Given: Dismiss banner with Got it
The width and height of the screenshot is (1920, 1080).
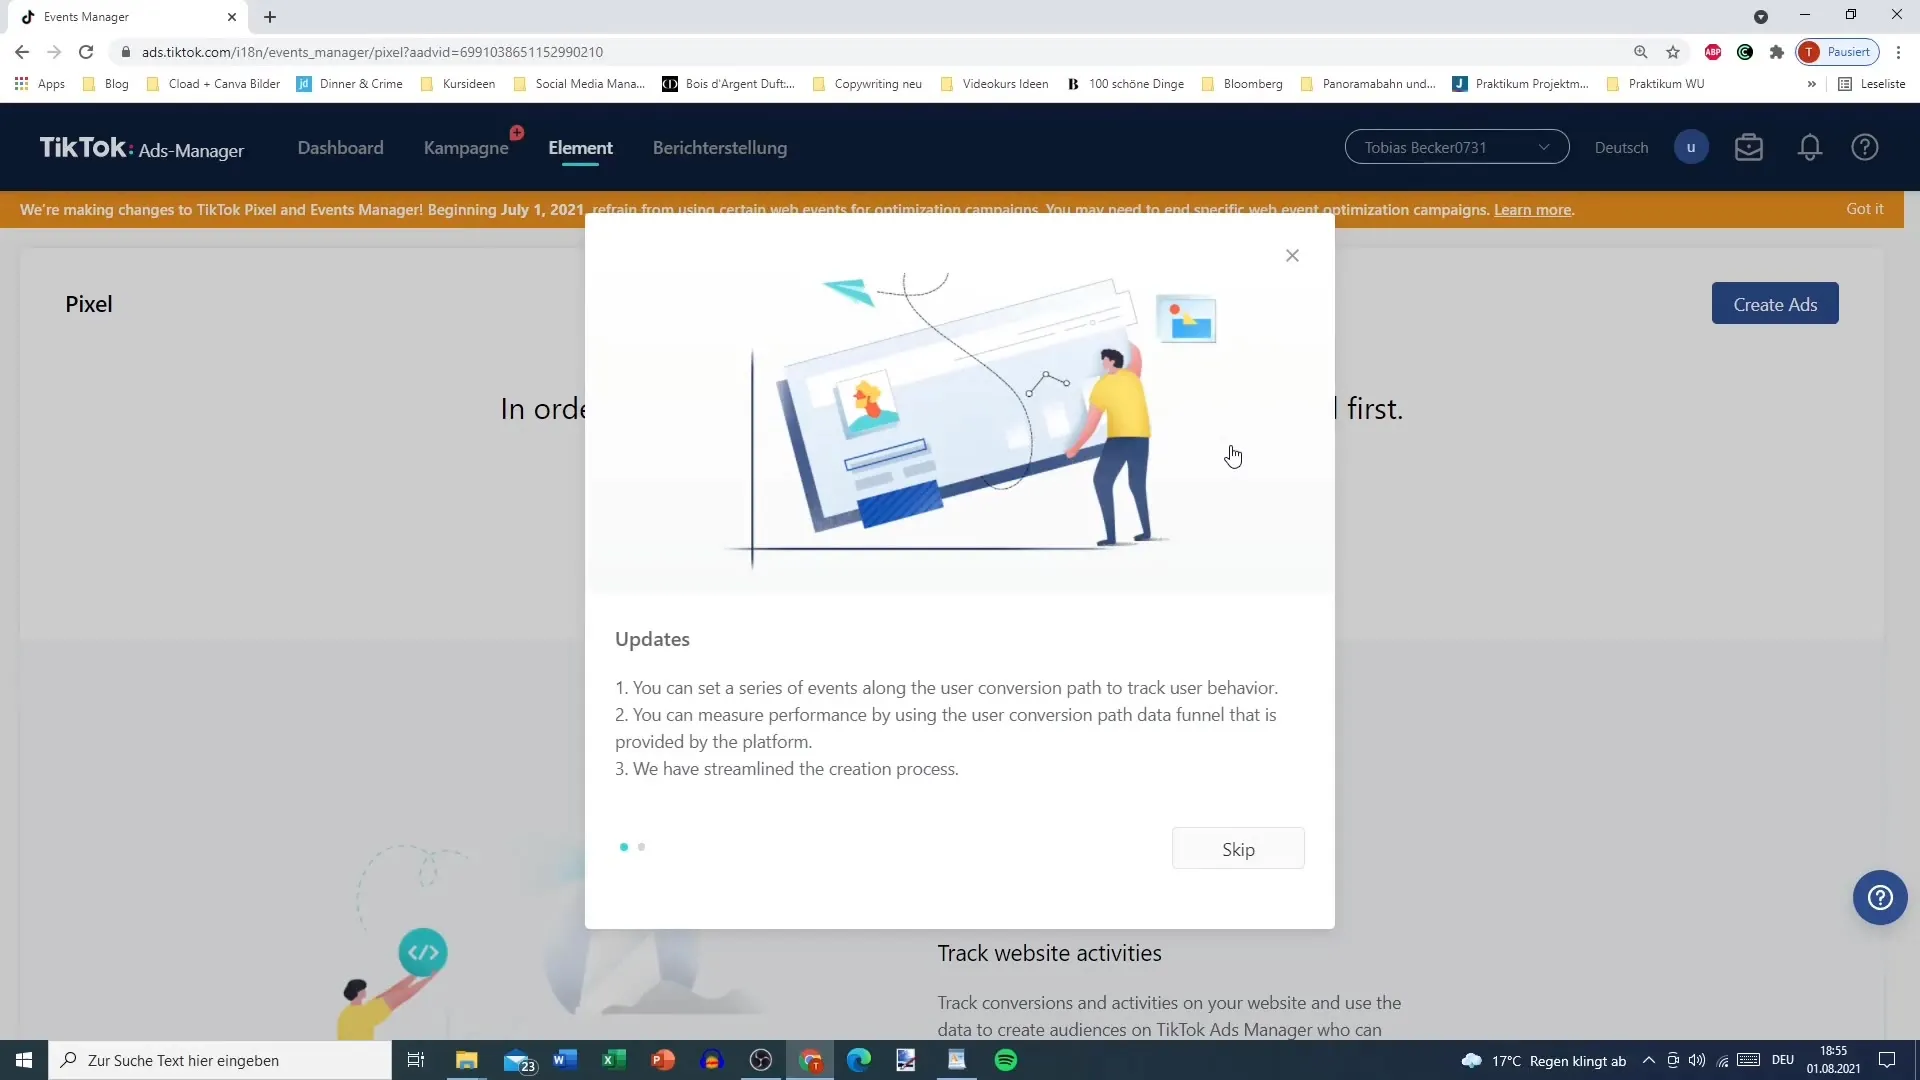Looking at the screenshot, I should (x=1864, y=209).
